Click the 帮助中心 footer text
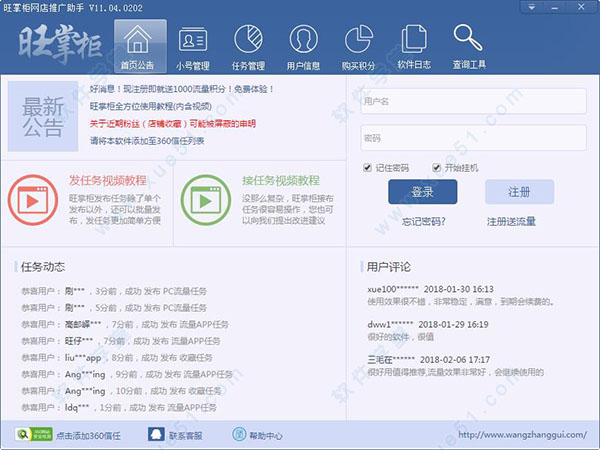Image resolution: width=600 pixels, height=450 pixels. click(x=266, y=435)
